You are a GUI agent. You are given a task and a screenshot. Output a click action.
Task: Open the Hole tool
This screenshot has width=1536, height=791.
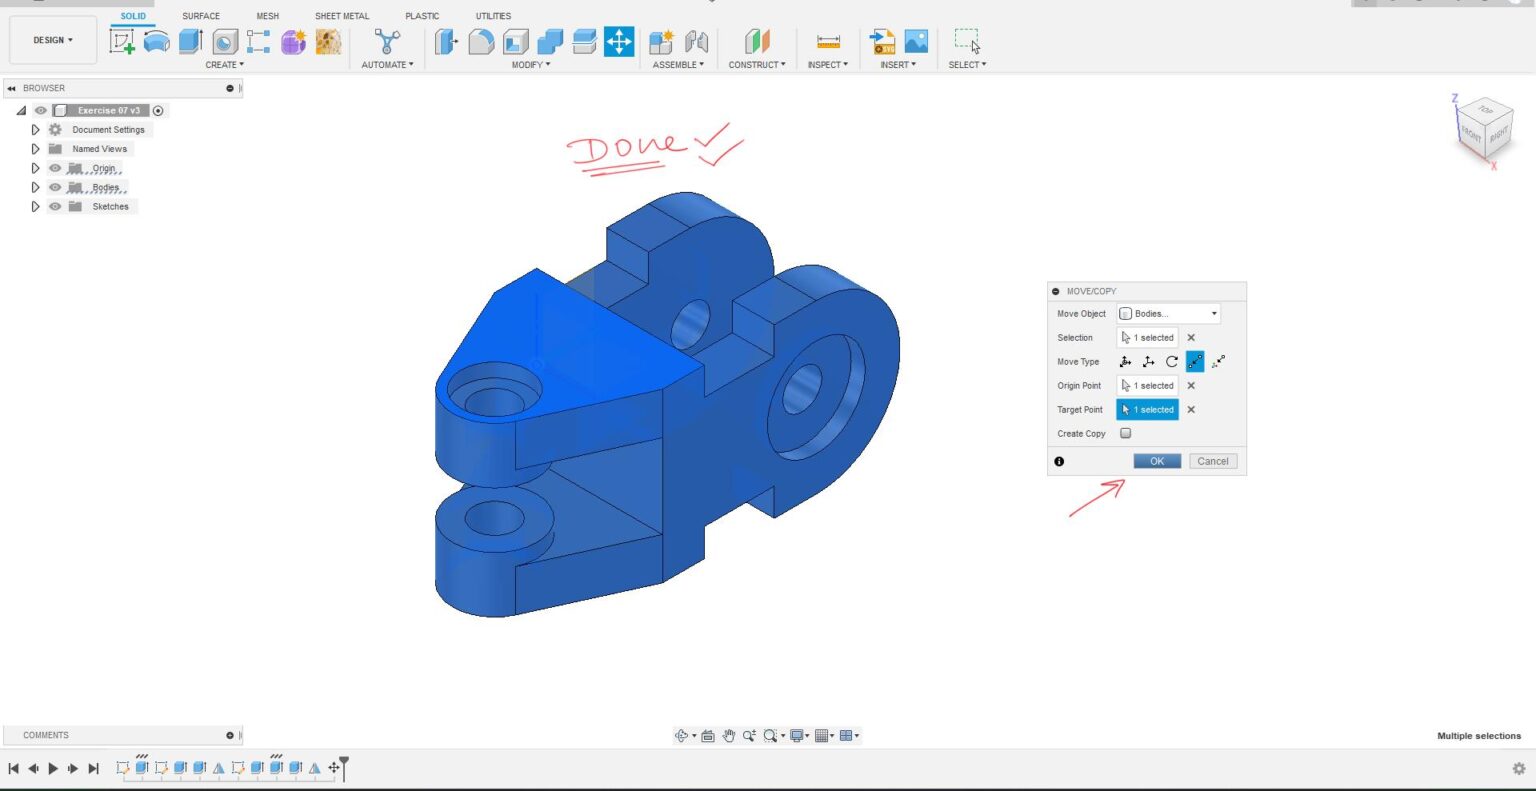pos(223,40)
